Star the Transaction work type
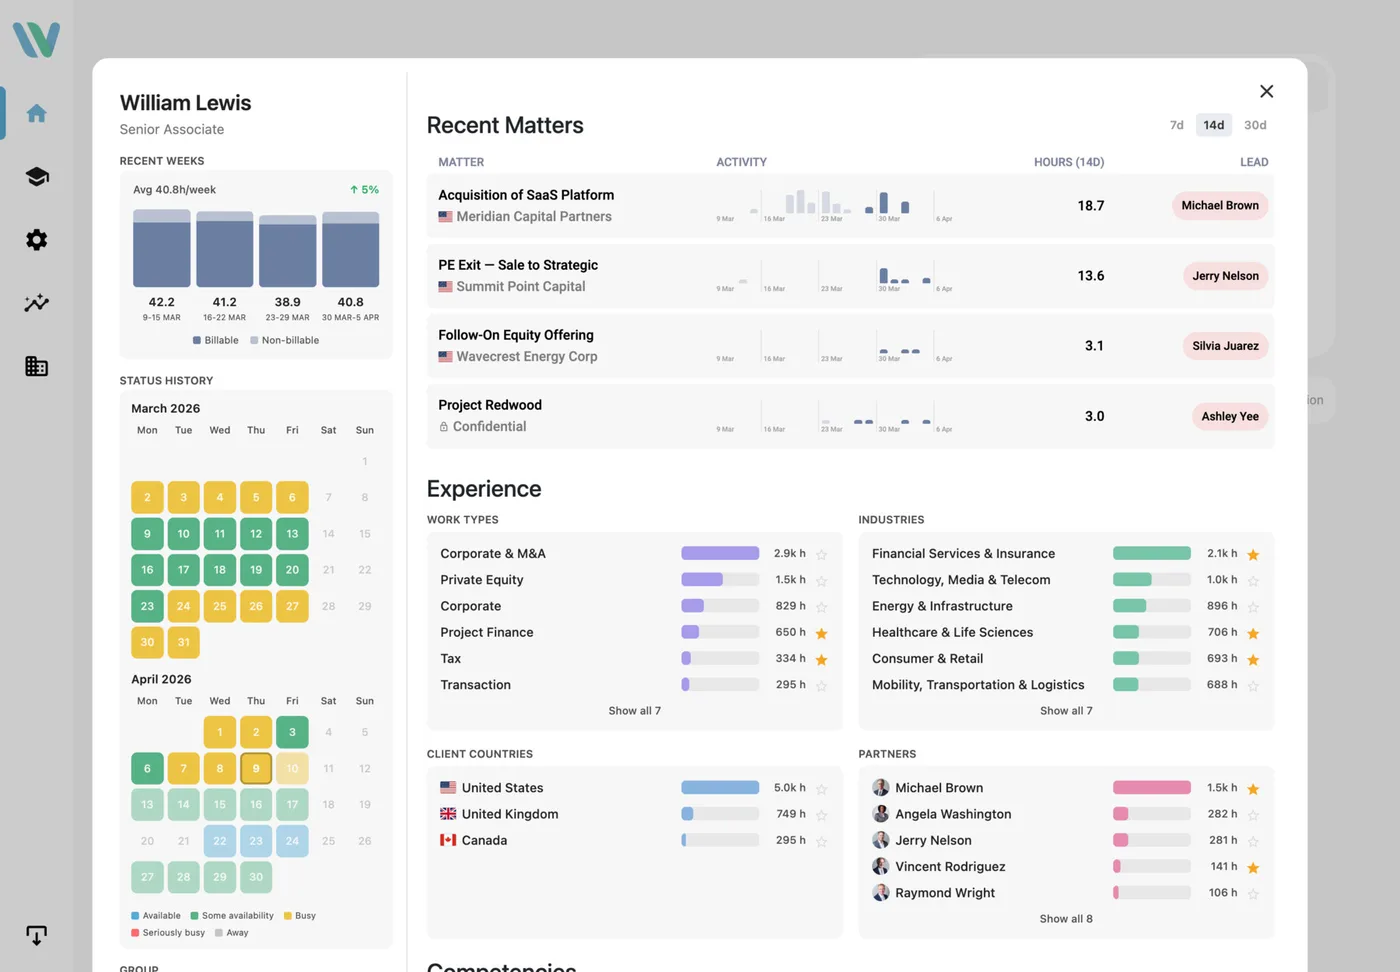The height and width of the screenshot is (972, 1400). [x=821, y=685]
